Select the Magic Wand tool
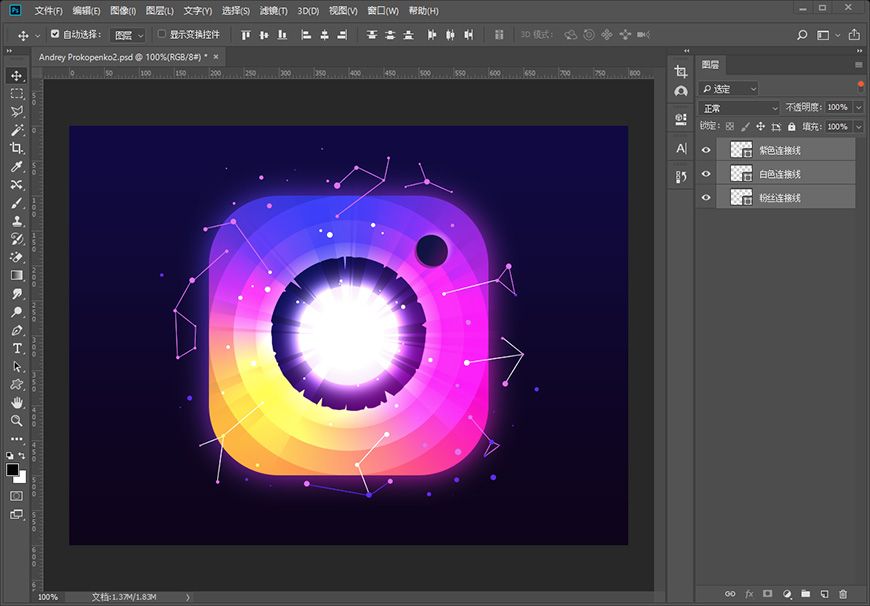This screenshot has height=606, width=870. click(x=17, y=130)
